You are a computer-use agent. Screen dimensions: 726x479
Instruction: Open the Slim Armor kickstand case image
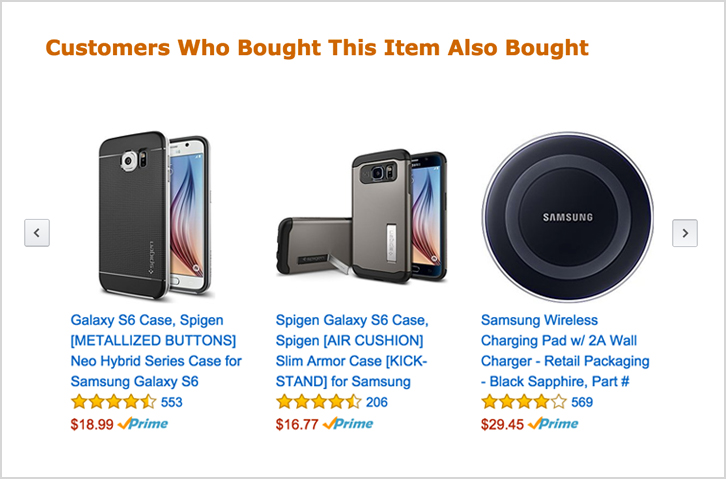362,216
